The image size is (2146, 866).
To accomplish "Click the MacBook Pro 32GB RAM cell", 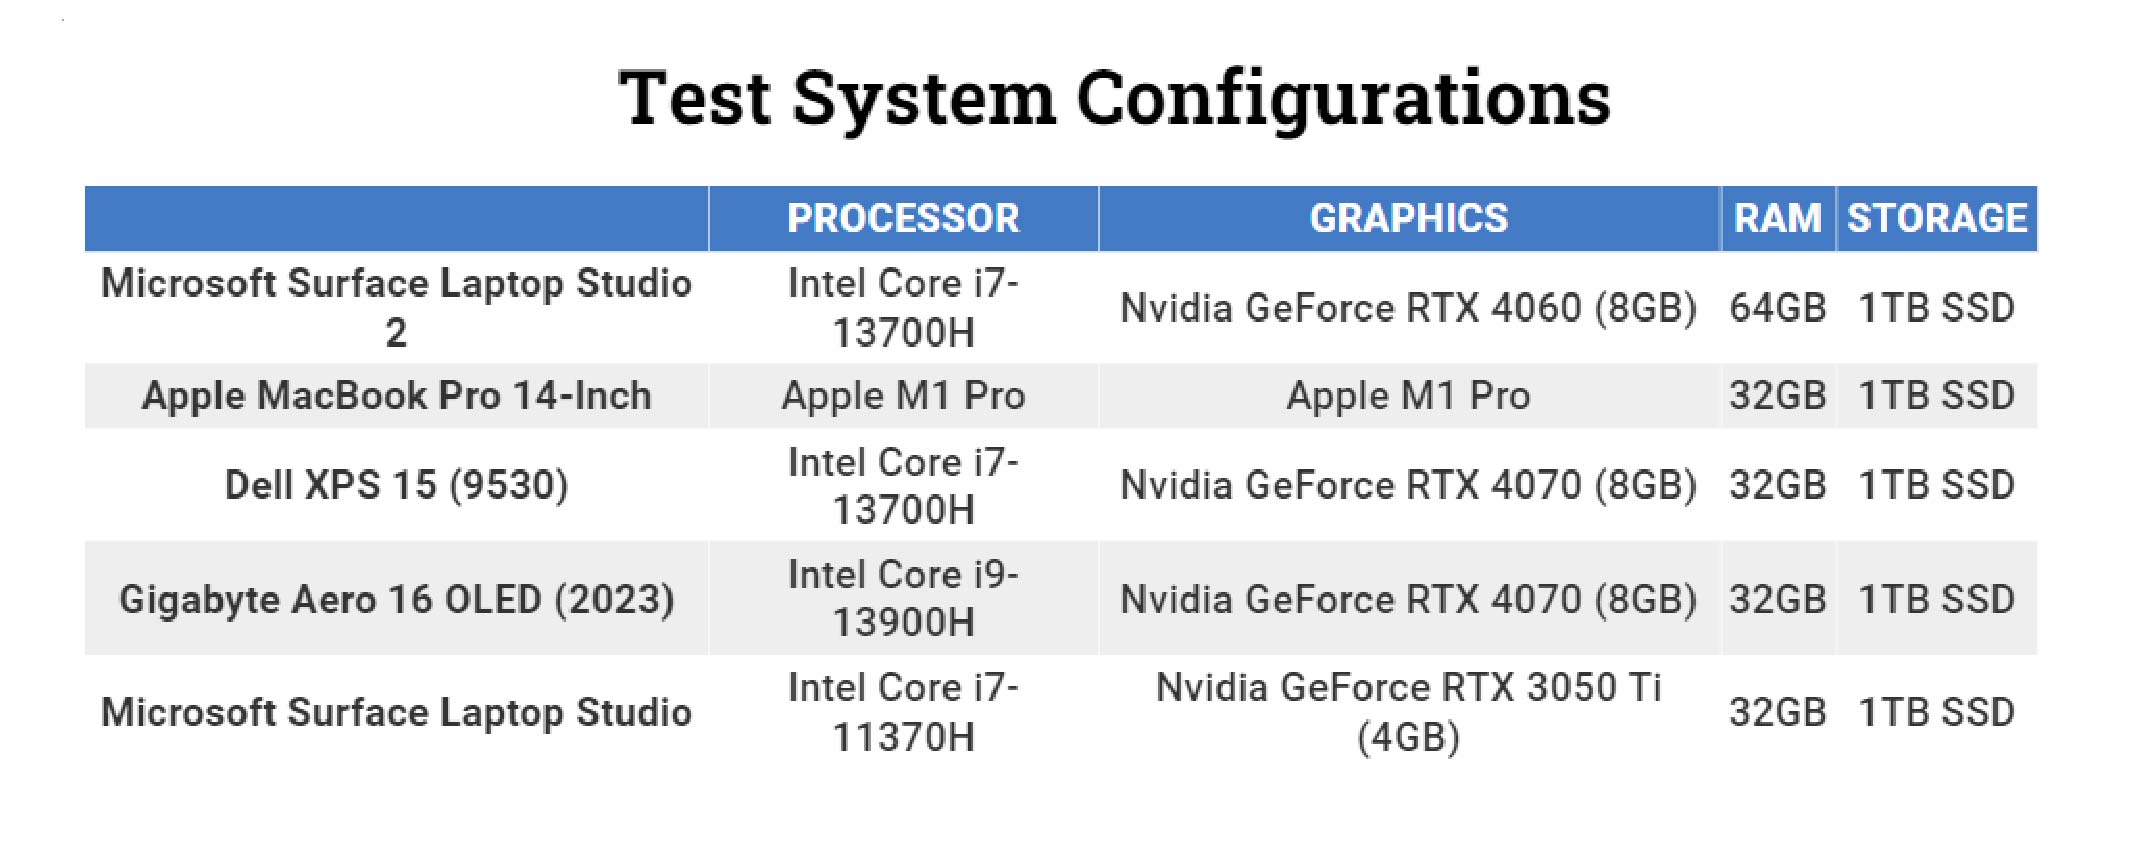I will coord(1777,396).
